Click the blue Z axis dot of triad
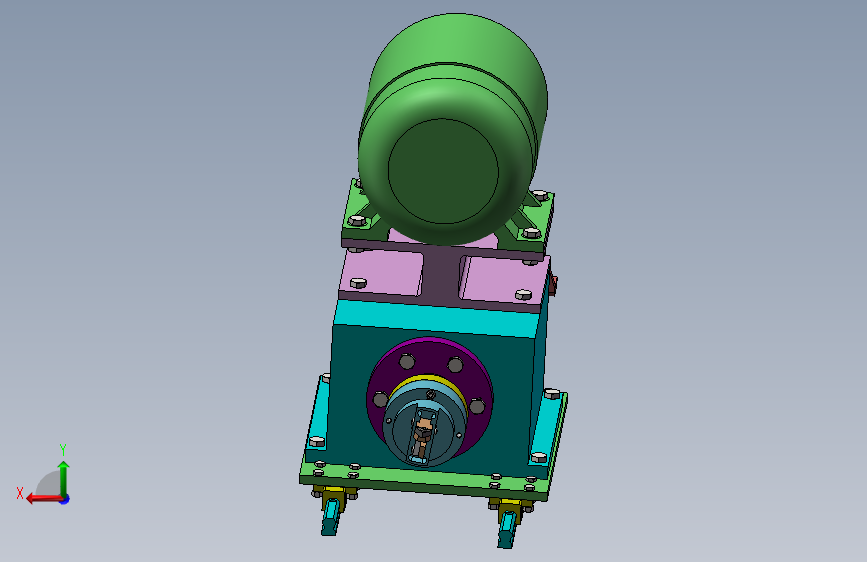 [x=65, y=499]
